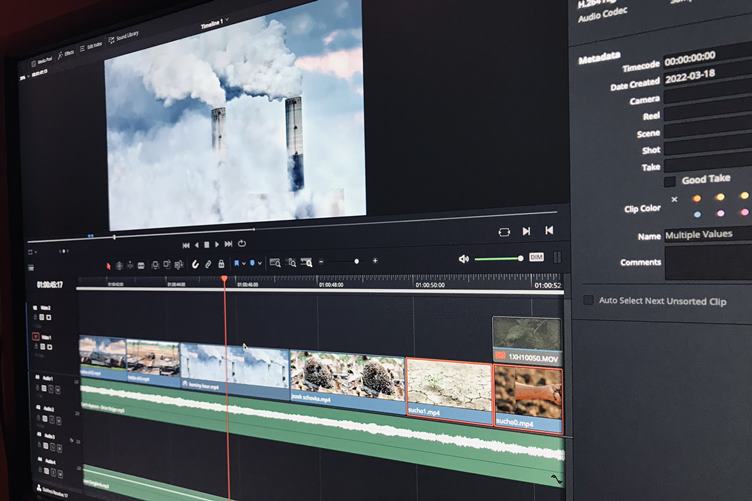Viewport: 752px width, 501px height.
Task: Jump to previous clip icon
Action: click(x=549, y=230)
